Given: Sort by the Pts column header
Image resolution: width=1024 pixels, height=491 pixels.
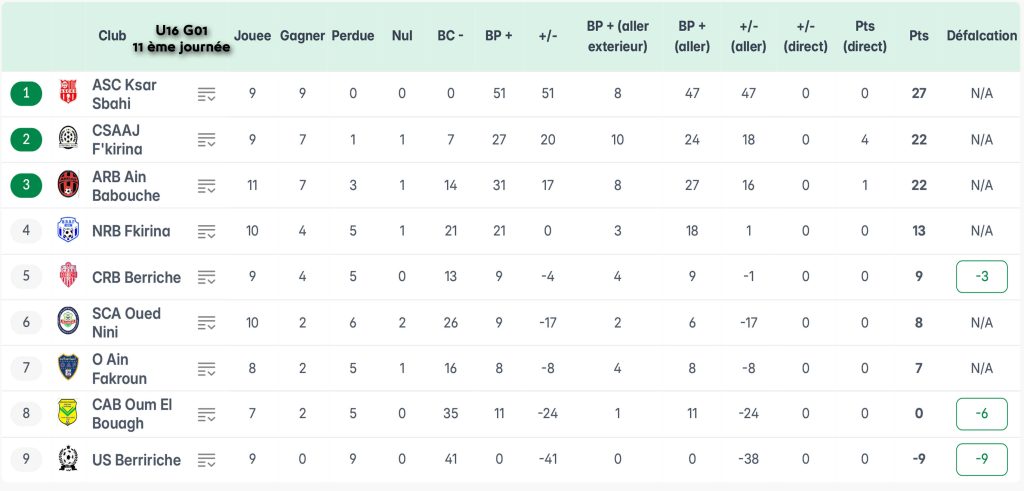Looking at the screenshot, I should (x=918, y=36).
